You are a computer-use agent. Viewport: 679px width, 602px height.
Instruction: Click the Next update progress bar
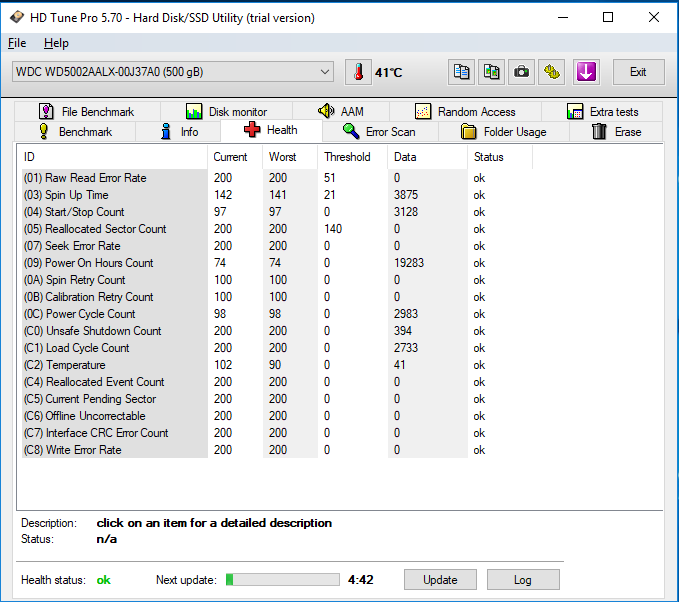coord(282,579)
